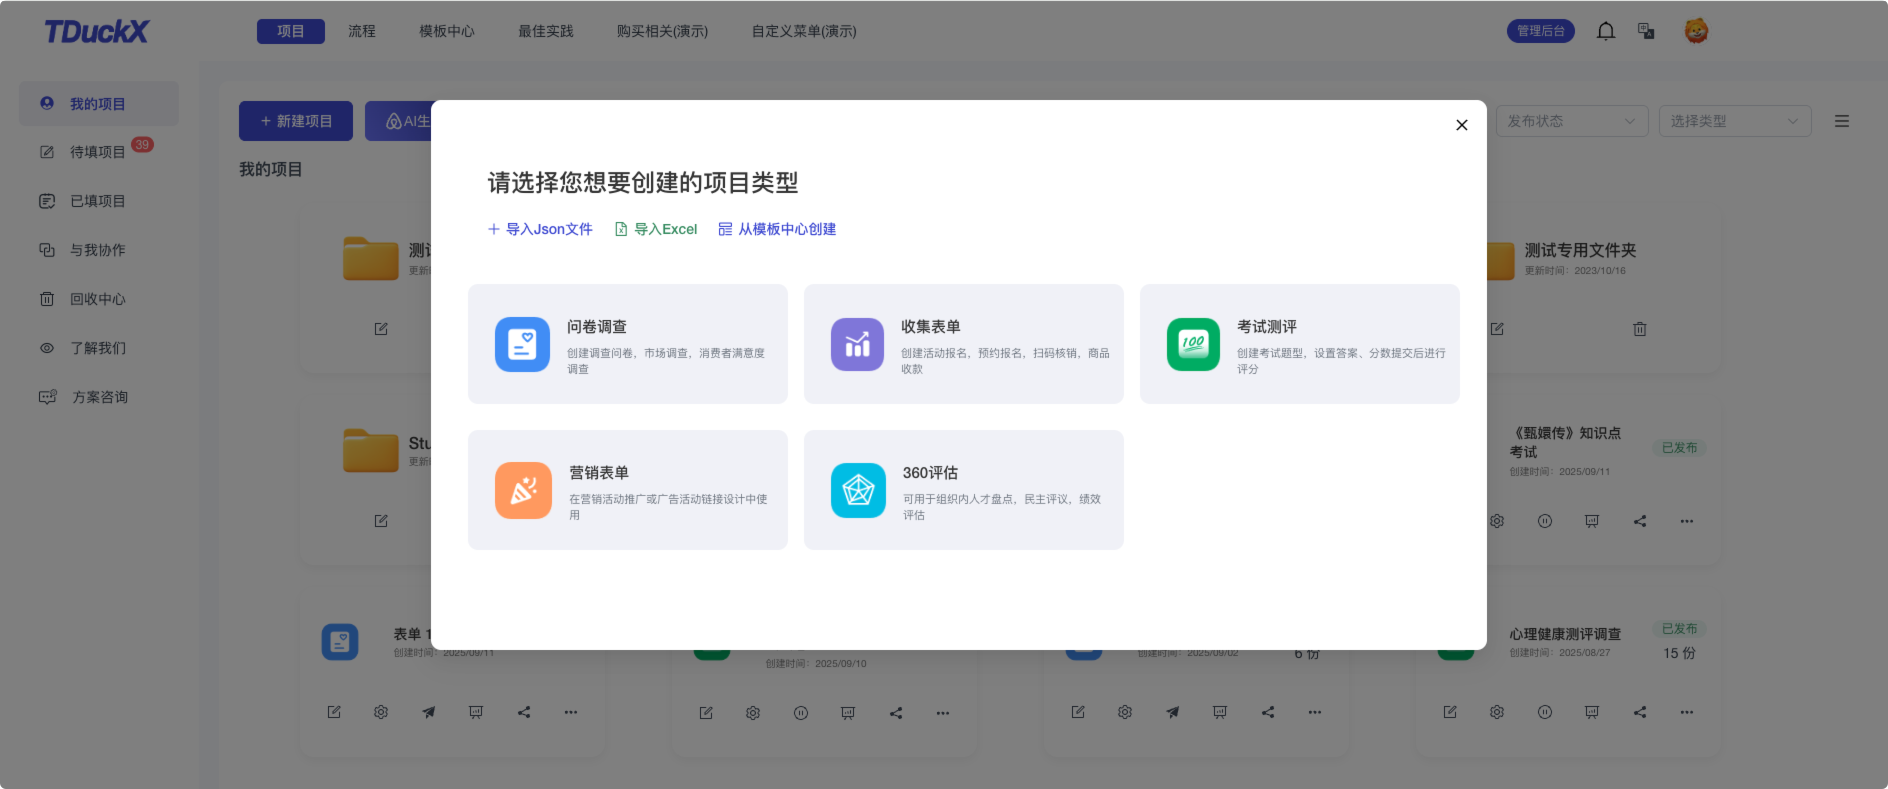Open 了解我们 in the sidebar

pyautogui.click(x=99, y=348)
